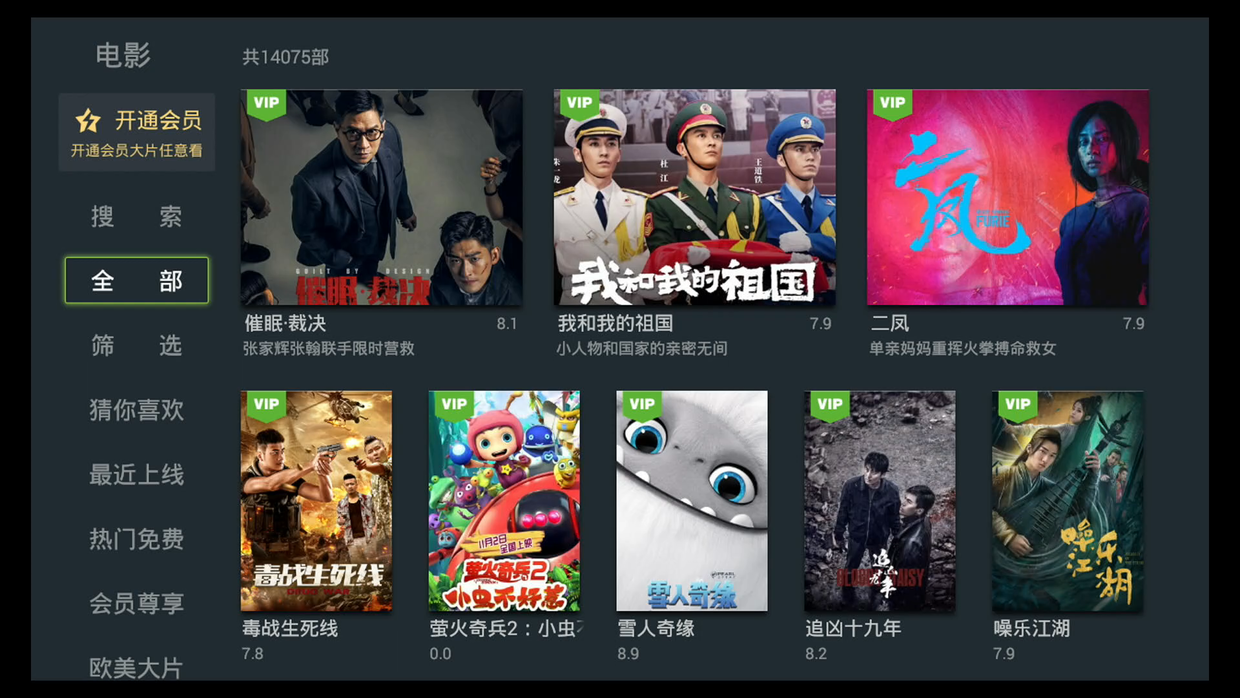
Task: Click the 开通会员 membership button
Action: (x=137, y=132)
